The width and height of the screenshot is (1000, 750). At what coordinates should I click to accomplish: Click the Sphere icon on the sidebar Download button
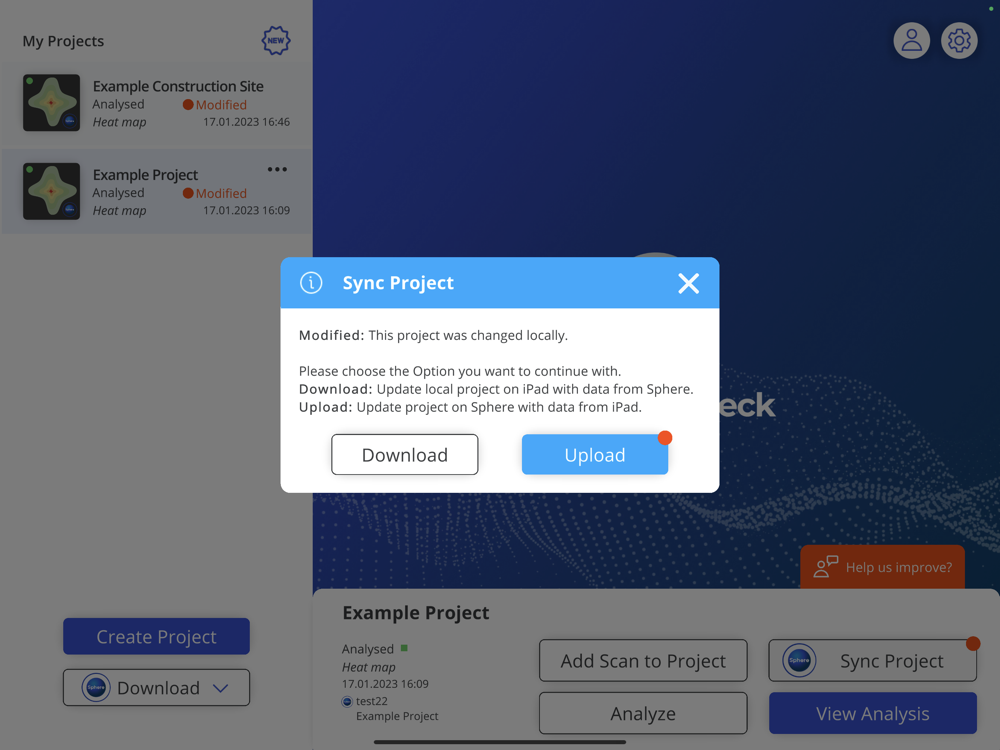(x=96, y=688)
